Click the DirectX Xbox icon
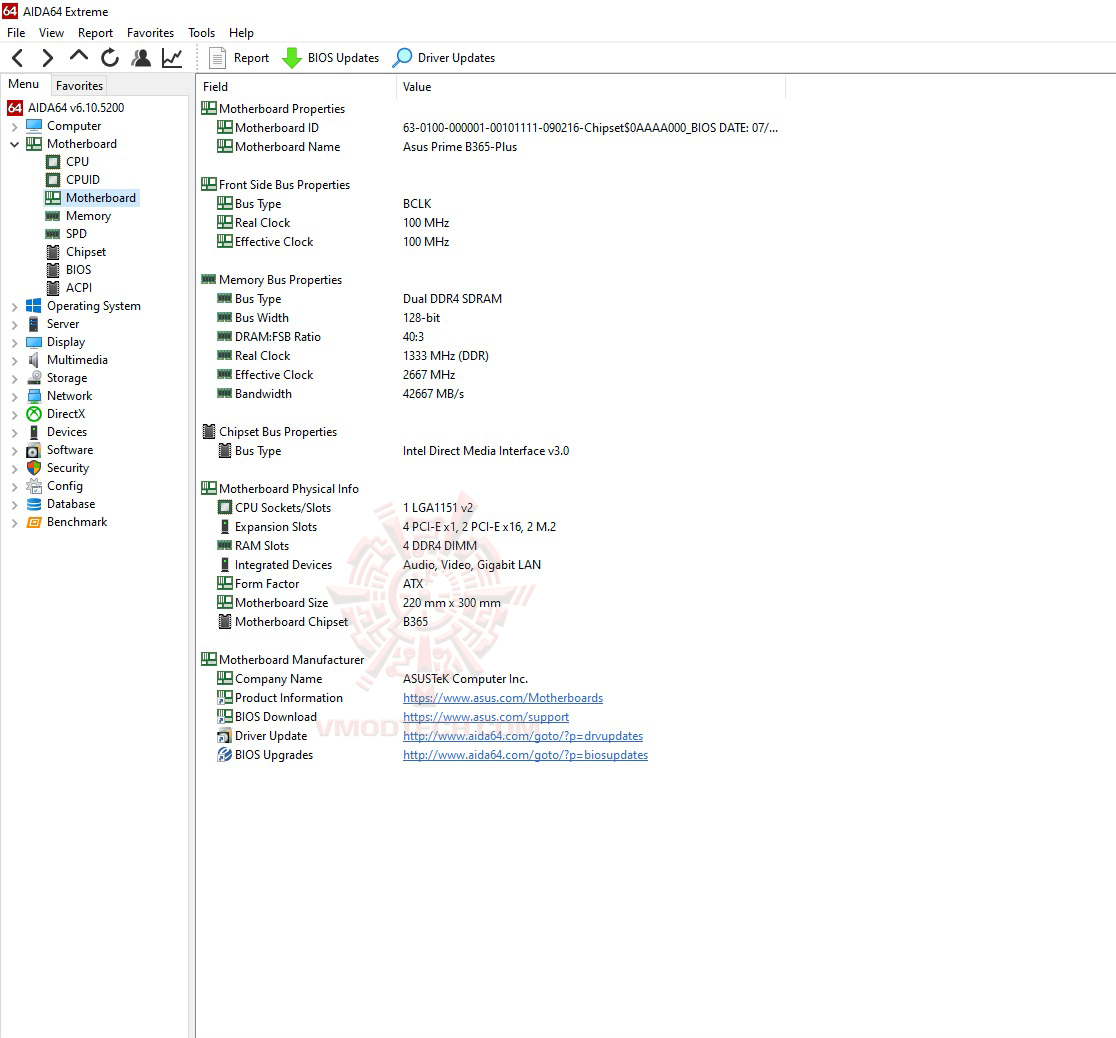This screenshot has height=1038, width=1116. pyautogui.click(x=33, y=414)
